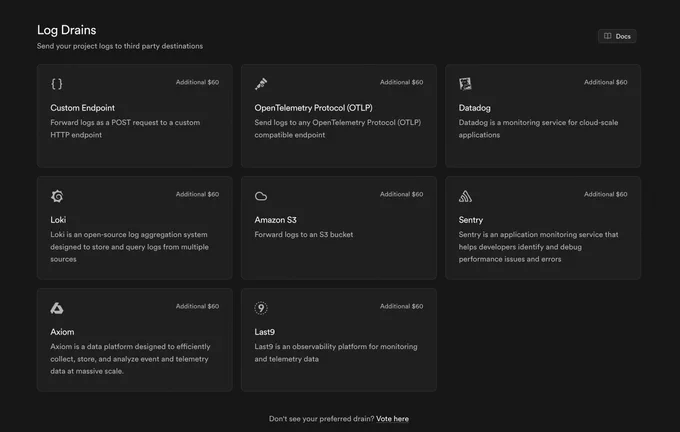Select the OpenTelemetry Protocol (OTLP) title
This screenshot has height=432, width=680.
[x=314, y=108]
